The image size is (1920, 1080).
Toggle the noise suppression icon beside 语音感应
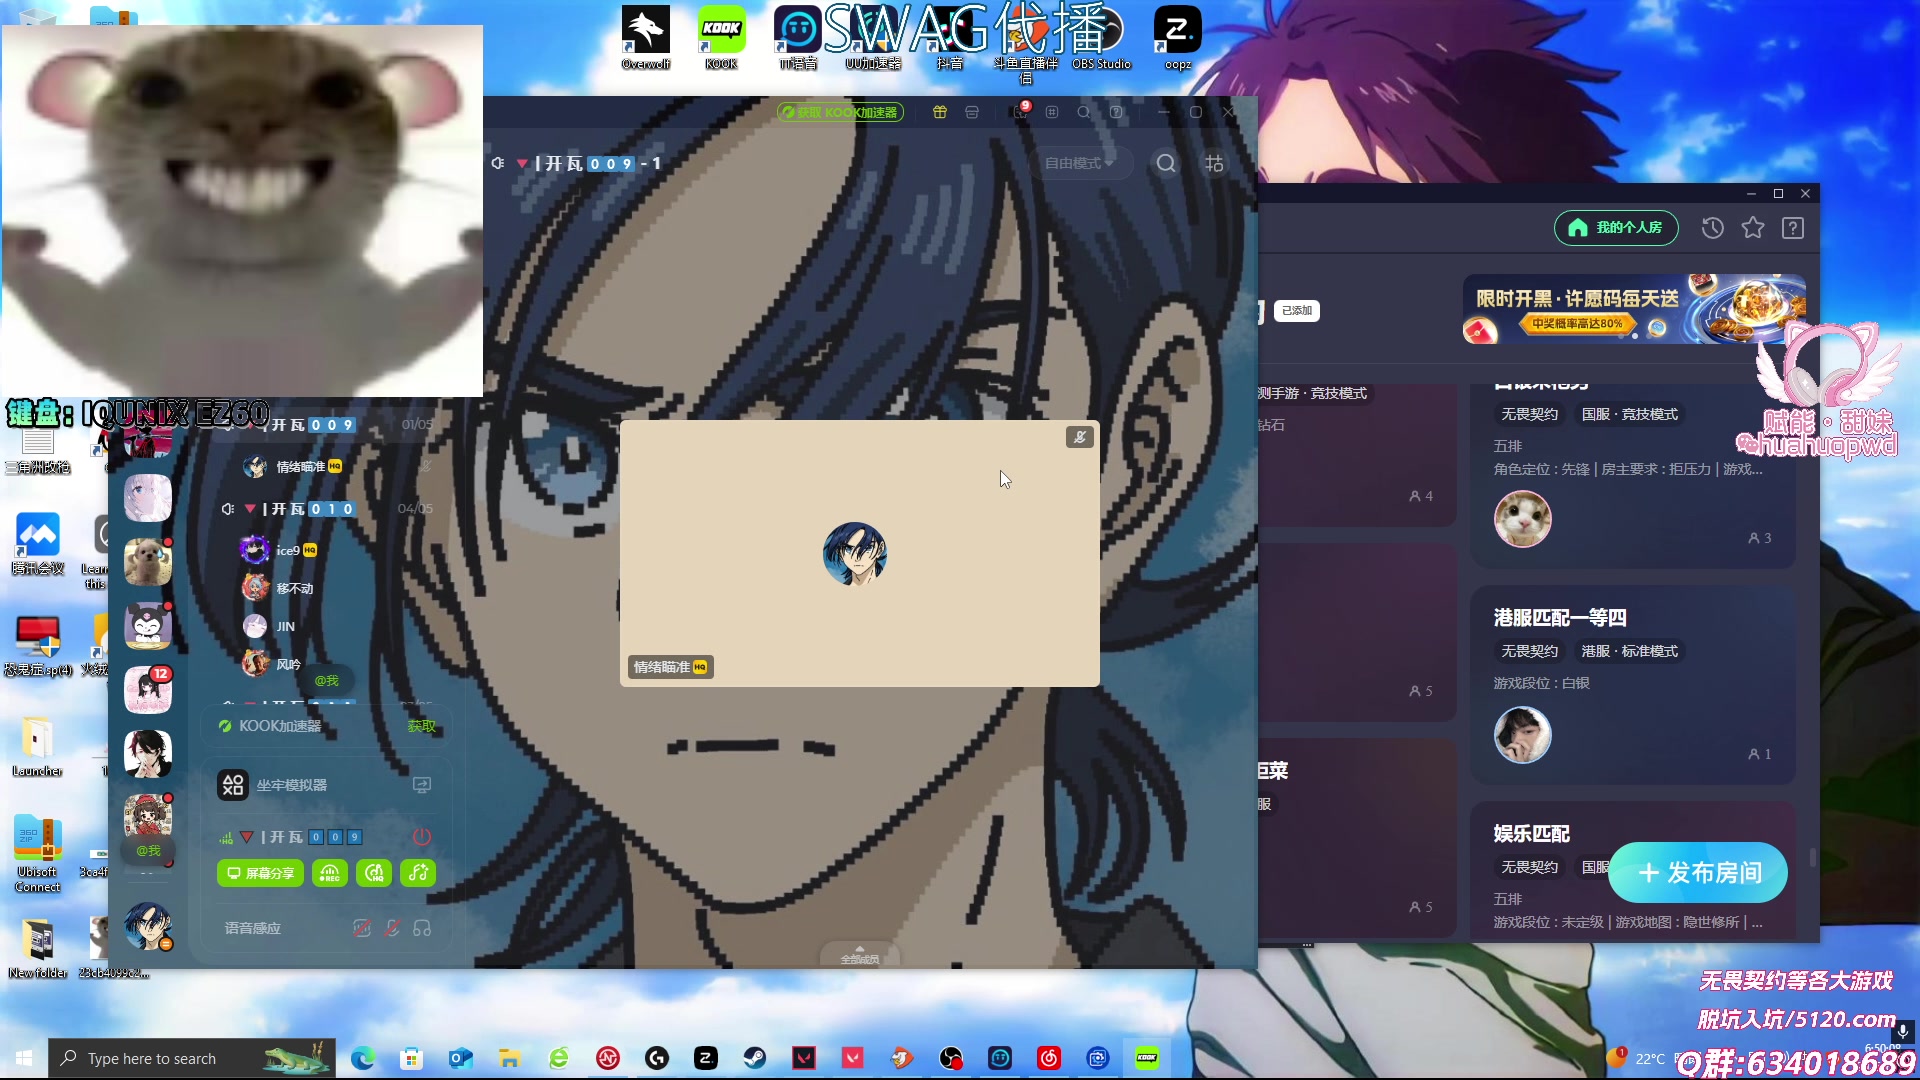click(362, 928)
